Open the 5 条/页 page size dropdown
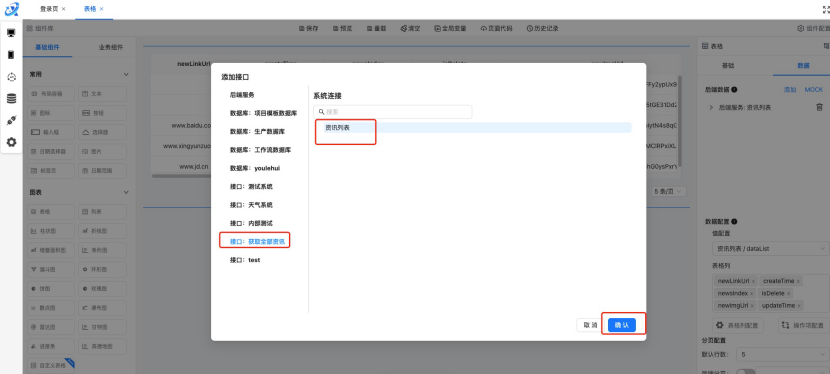 (669, 191)
